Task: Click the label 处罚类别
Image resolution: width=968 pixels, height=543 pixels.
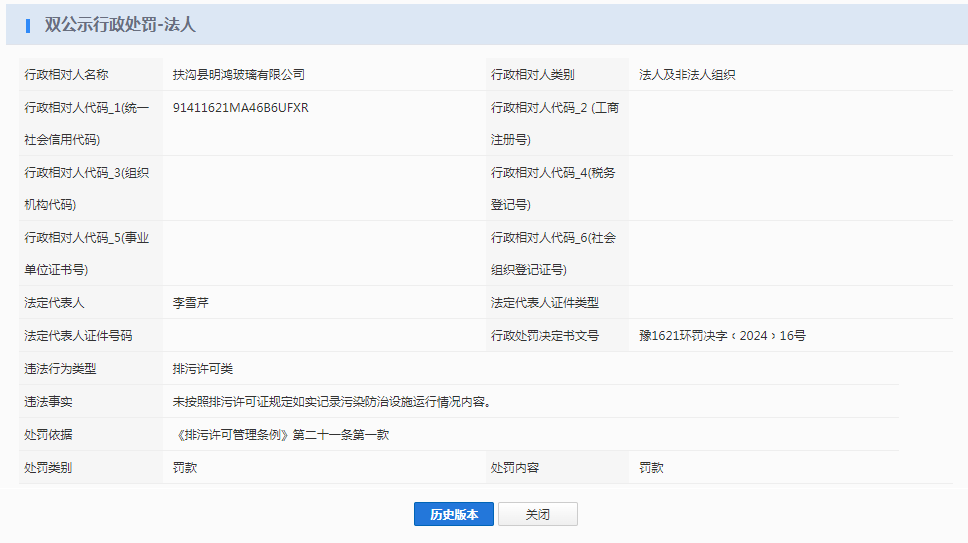Action: pos(48,468)
